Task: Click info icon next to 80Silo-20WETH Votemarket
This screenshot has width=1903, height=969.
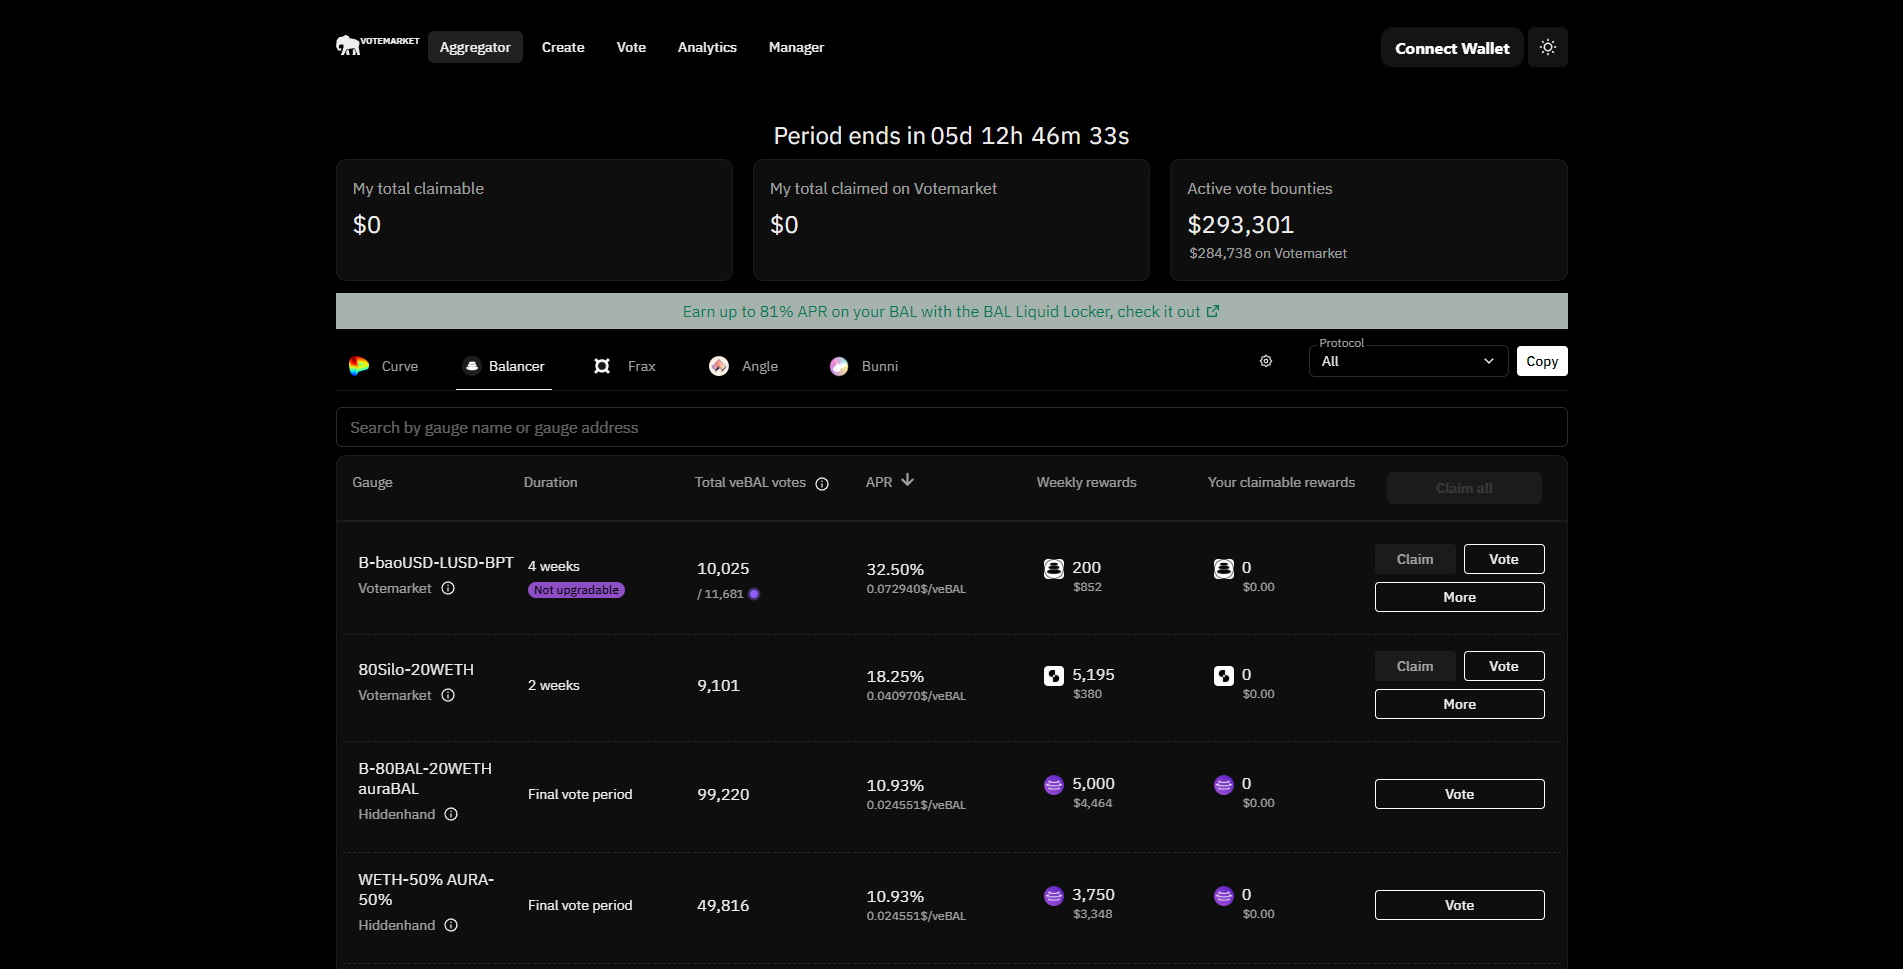Action: coord(448,695)
